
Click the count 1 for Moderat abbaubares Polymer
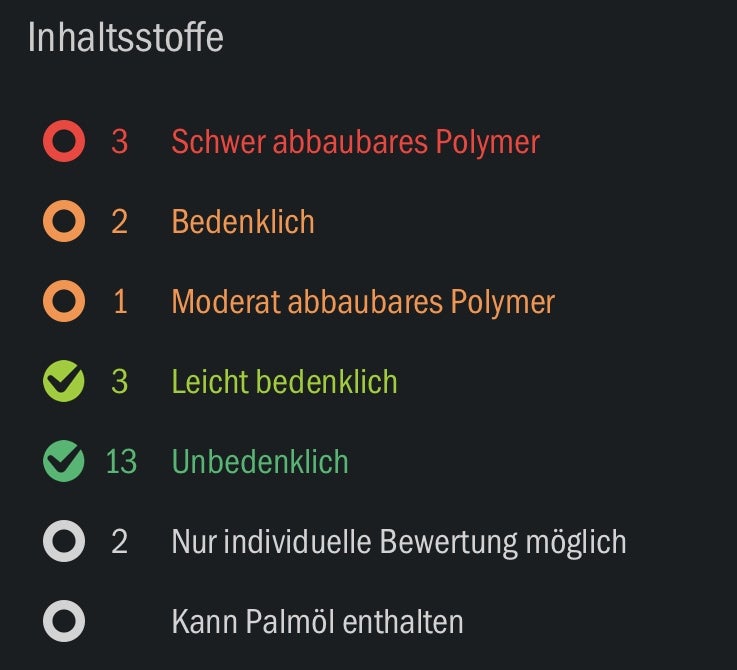point(120,301)
